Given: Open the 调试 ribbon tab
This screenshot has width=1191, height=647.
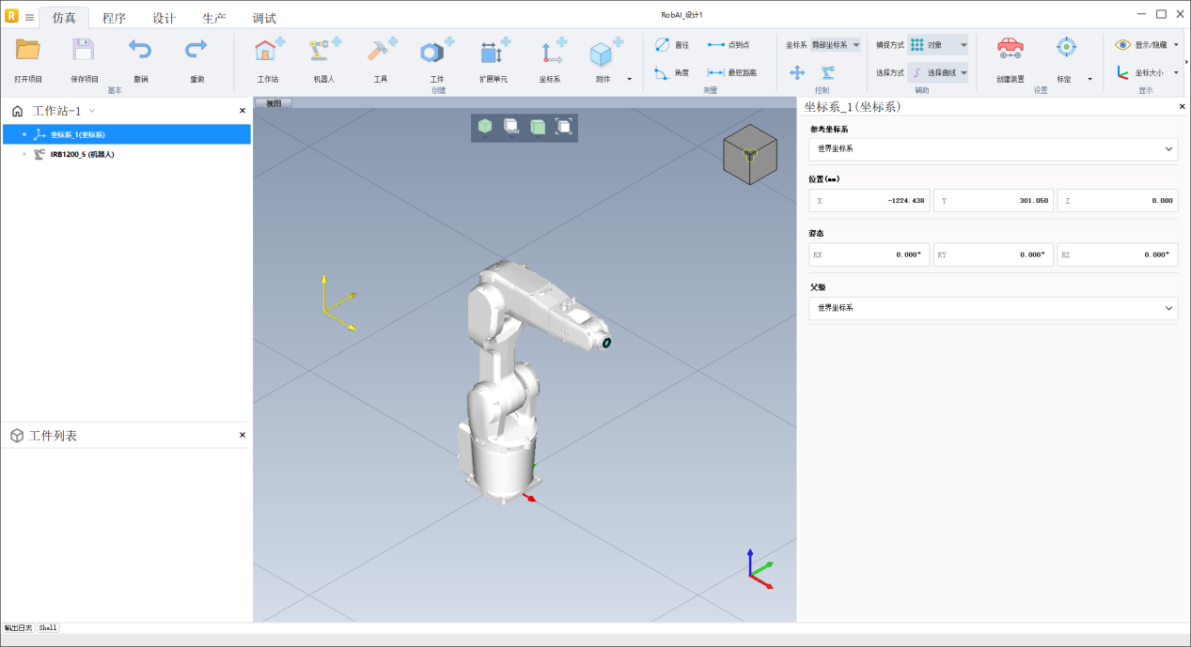Looking at the screenshot, I should click(264, 18).
